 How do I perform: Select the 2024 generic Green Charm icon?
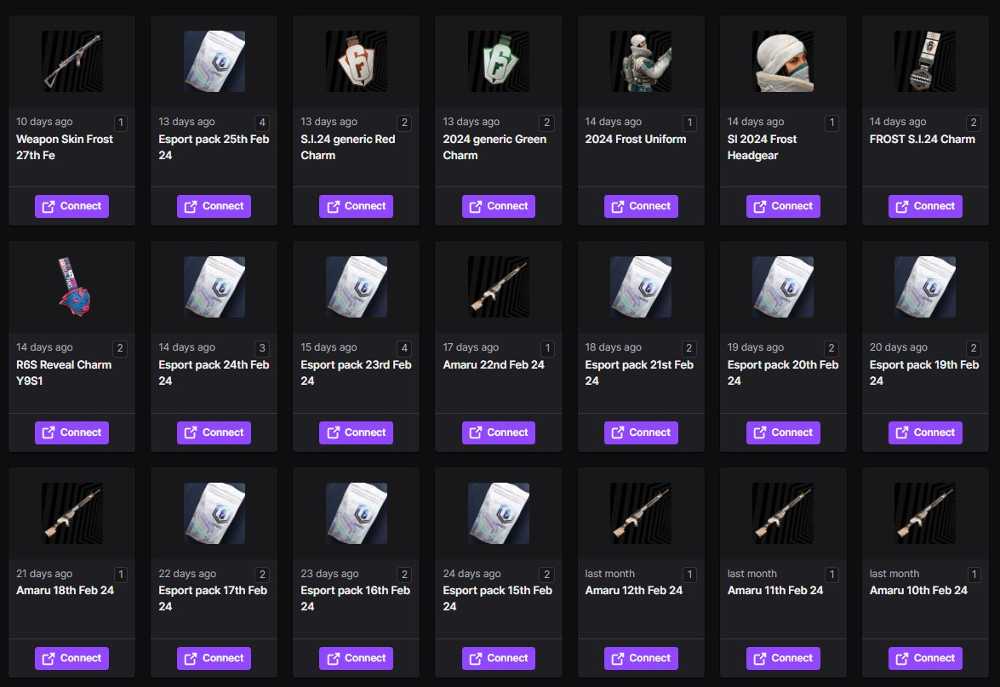tap(499, 62)
